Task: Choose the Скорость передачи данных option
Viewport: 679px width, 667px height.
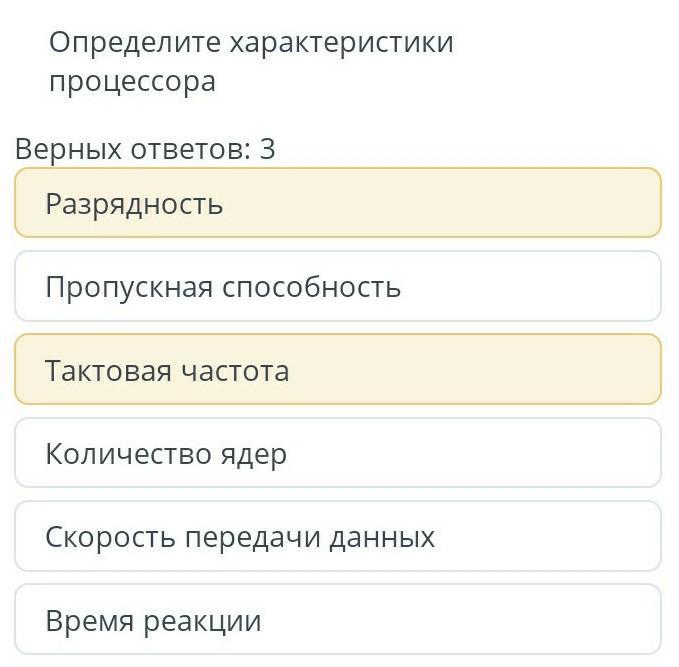Action: (x=338, y=537)
